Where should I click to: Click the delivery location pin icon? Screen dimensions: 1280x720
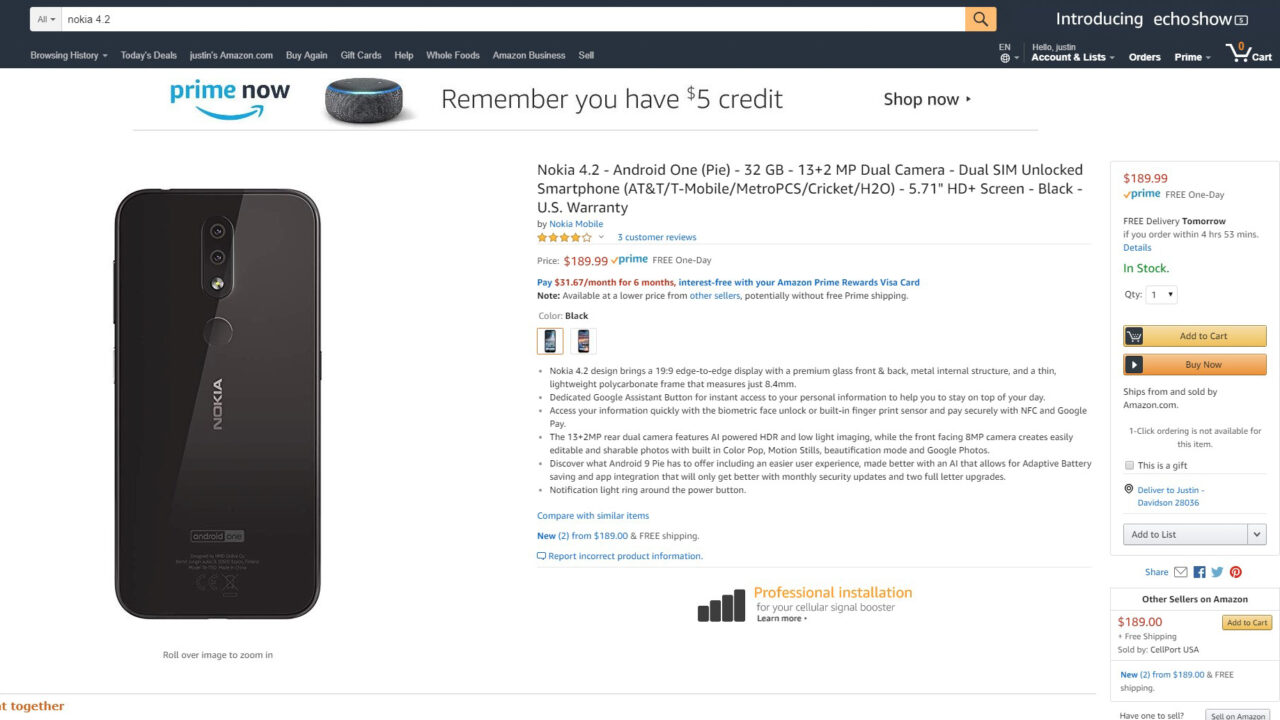[1129, 488]
